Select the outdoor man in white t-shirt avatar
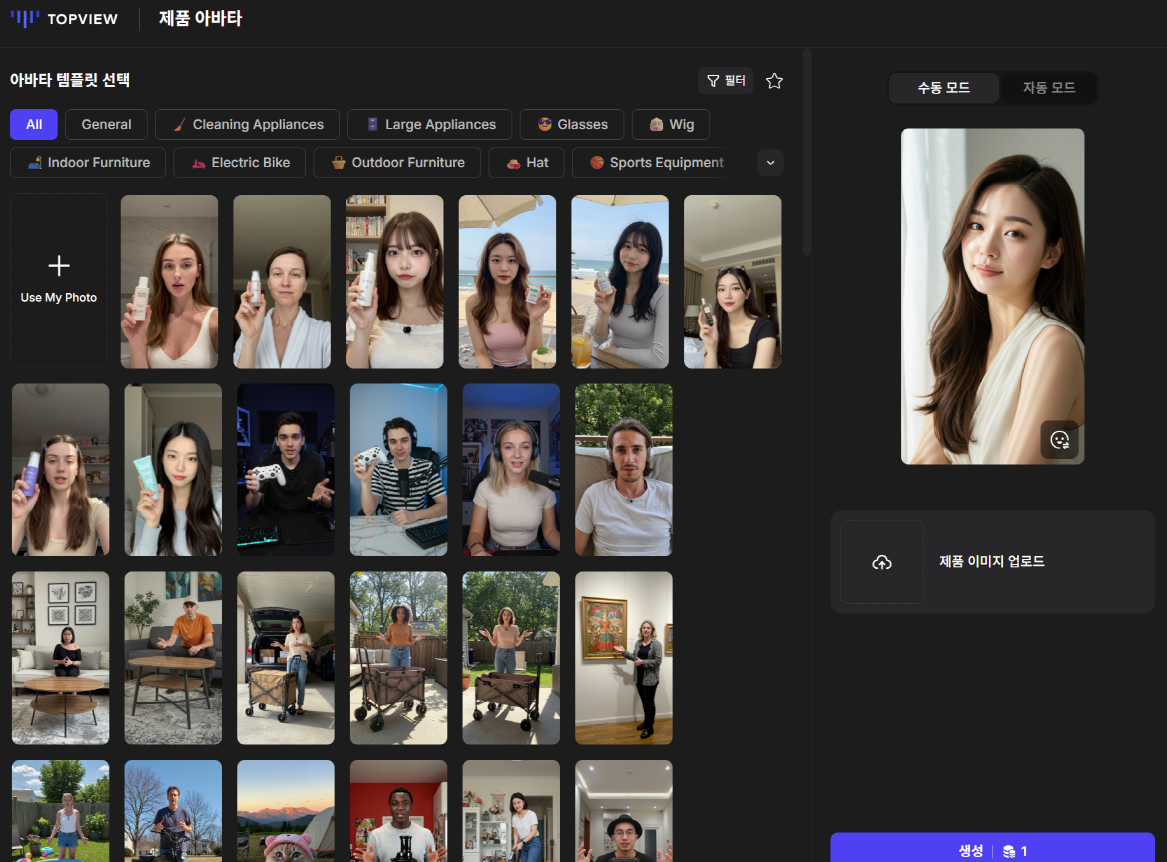 click(x=624, y=470)
